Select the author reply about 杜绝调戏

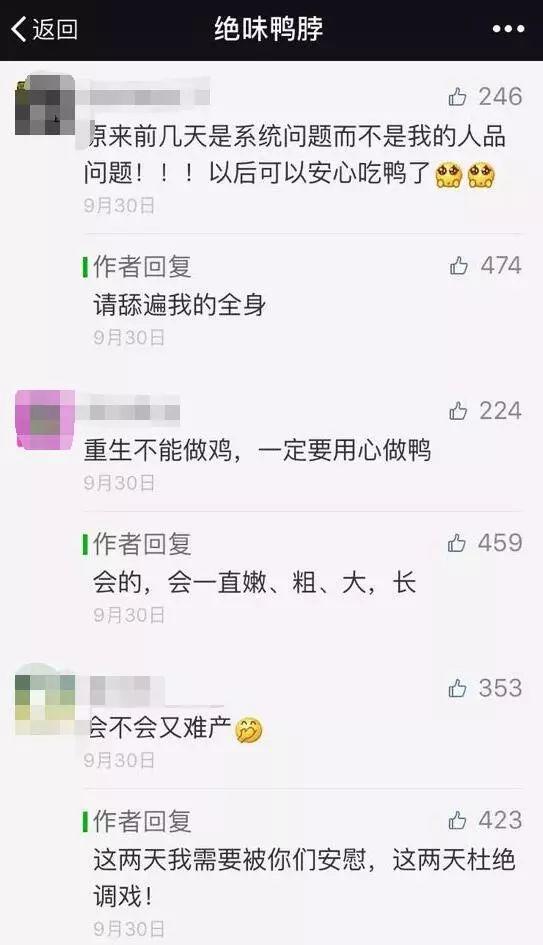tap(304, 878)
